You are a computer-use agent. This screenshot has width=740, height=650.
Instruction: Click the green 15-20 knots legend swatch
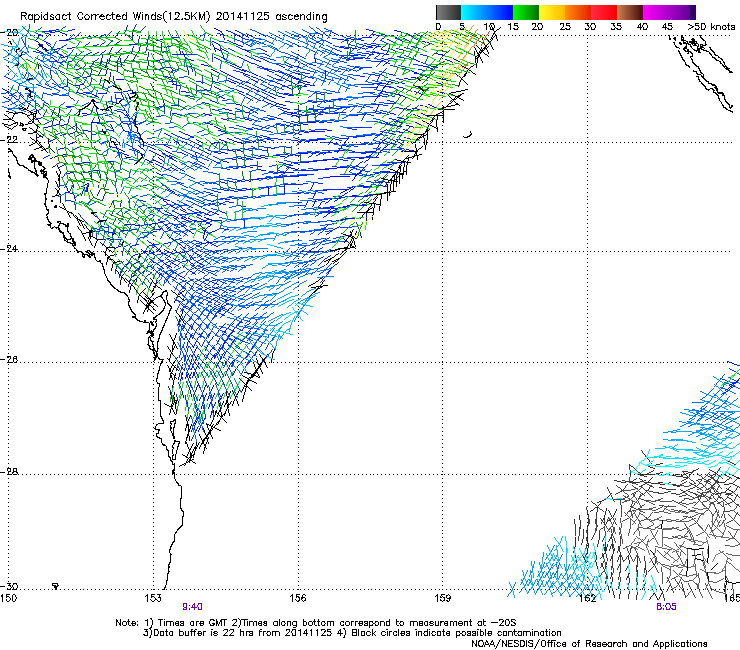526,12
